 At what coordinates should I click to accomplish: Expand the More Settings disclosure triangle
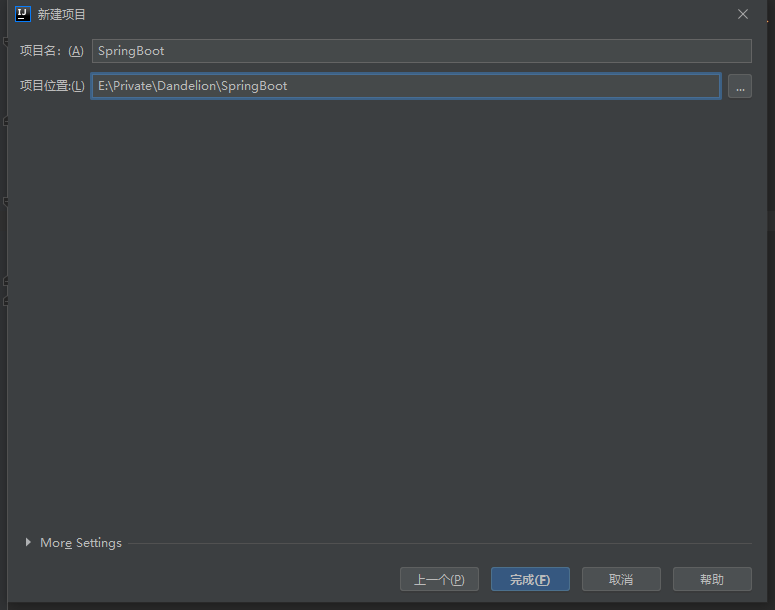28,543
